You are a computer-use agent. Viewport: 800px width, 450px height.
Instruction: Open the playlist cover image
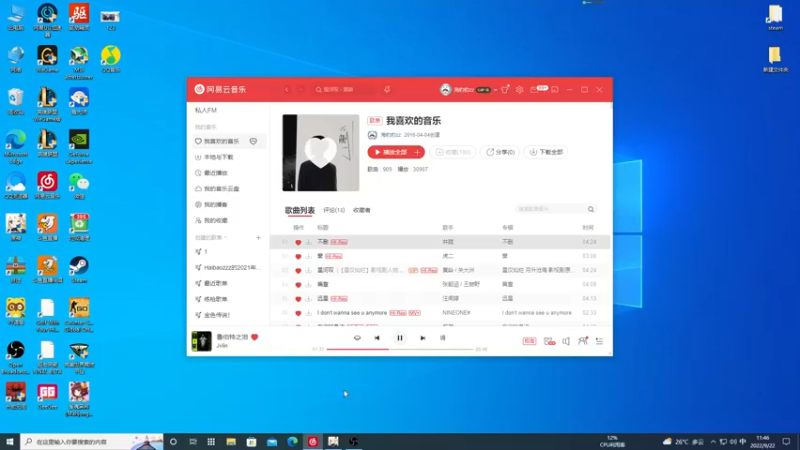click(321, 153)
